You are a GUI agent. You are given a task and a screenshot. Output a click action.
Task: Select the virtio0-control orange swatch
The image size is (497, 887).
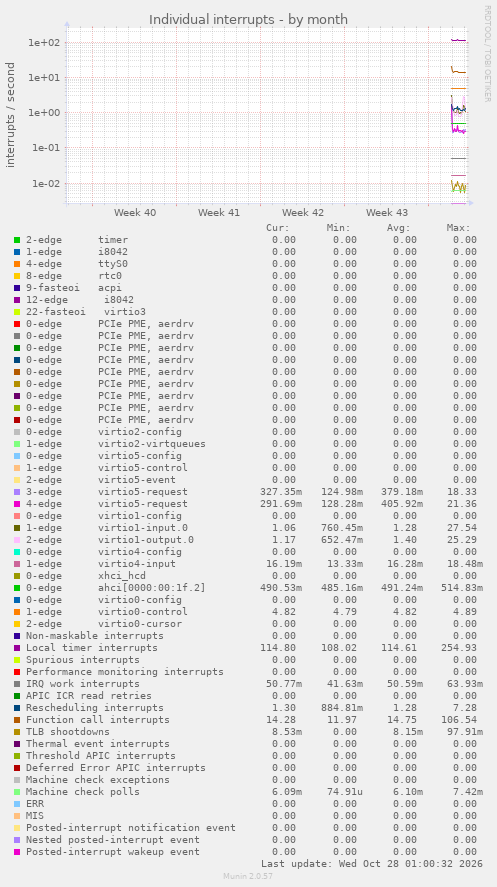click(x=17, y=612)
